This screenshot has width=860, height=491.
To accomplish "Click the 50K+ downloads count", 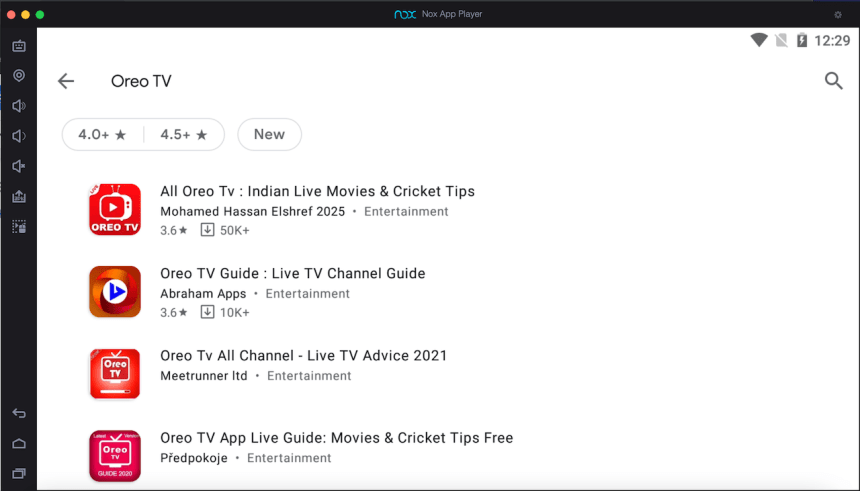I will click(235, 230).
